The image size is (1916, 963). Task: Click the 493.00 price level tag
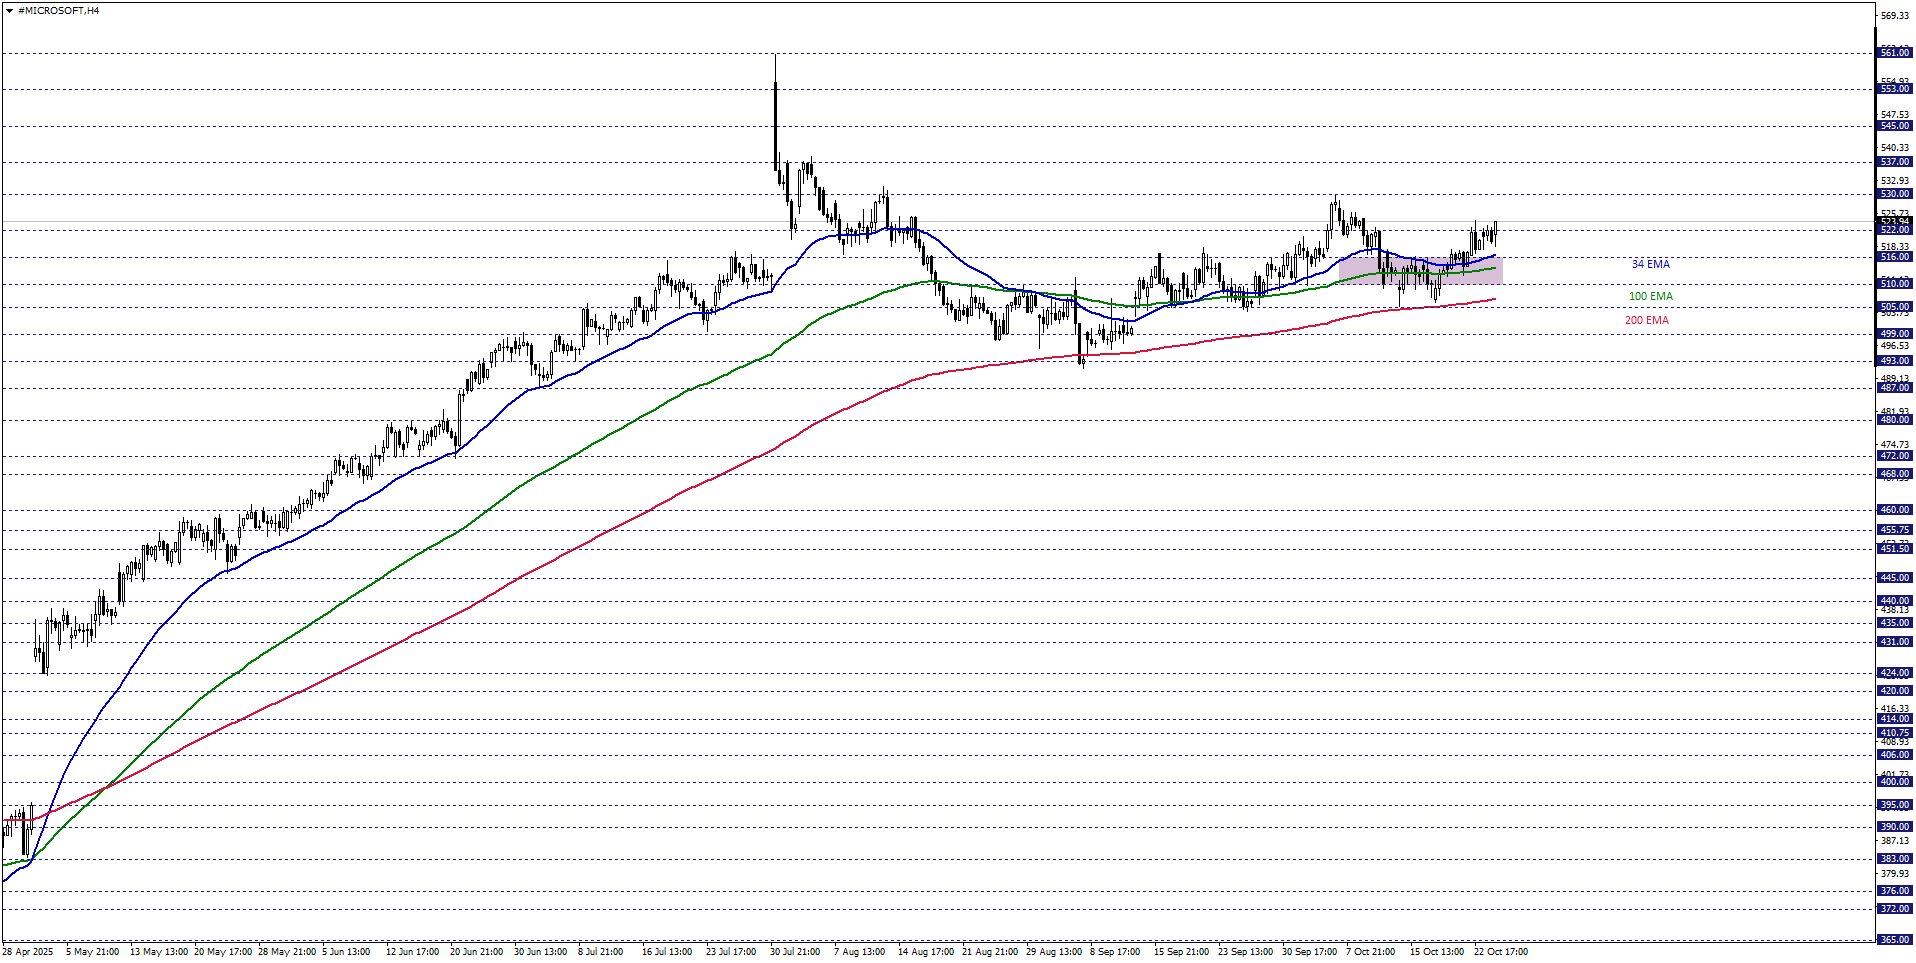1894,361
